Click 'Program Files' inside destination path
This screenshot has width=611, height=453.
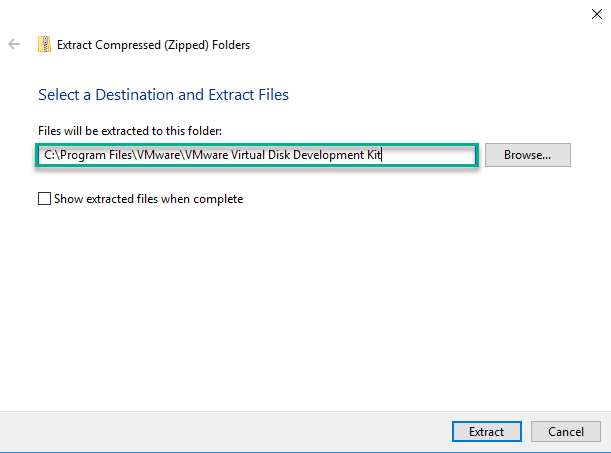96,155
